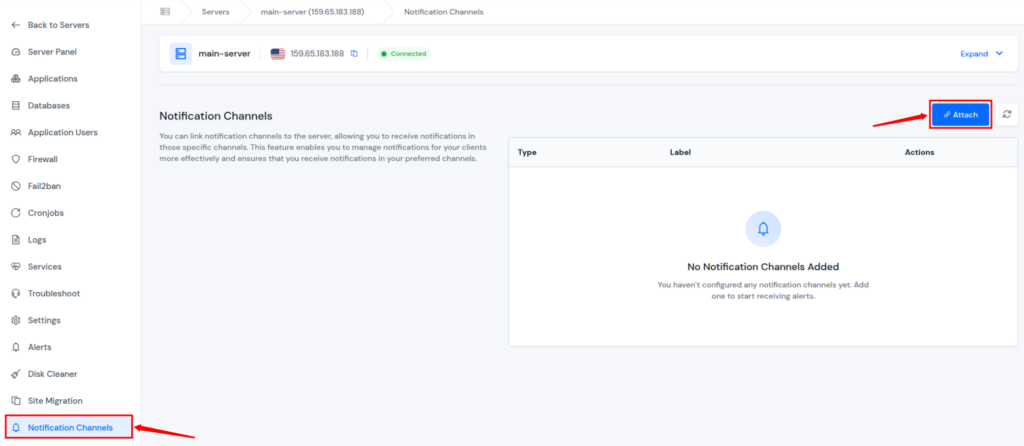The width and height of the screenshot is (1024, 446).
Task: Click the Connected status badge
Action: tap(404, 54)
